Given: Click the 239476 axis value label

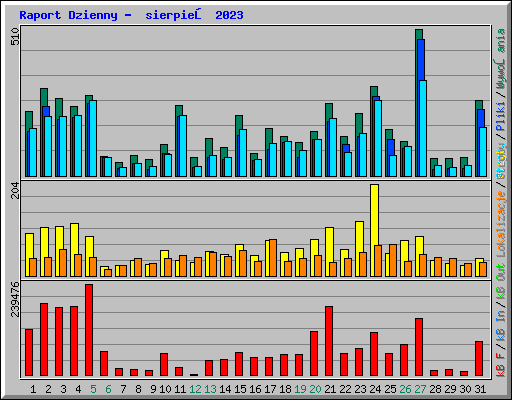Looking at the screenshot, I should coord(15,299).
